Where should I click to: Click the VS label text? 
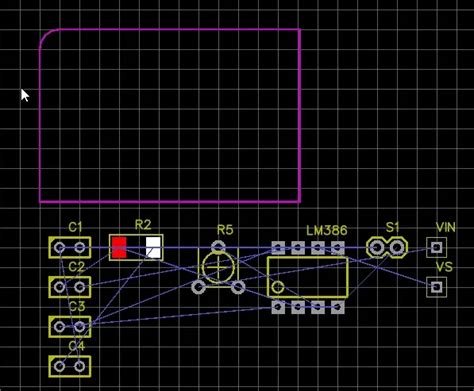(444, 267)
